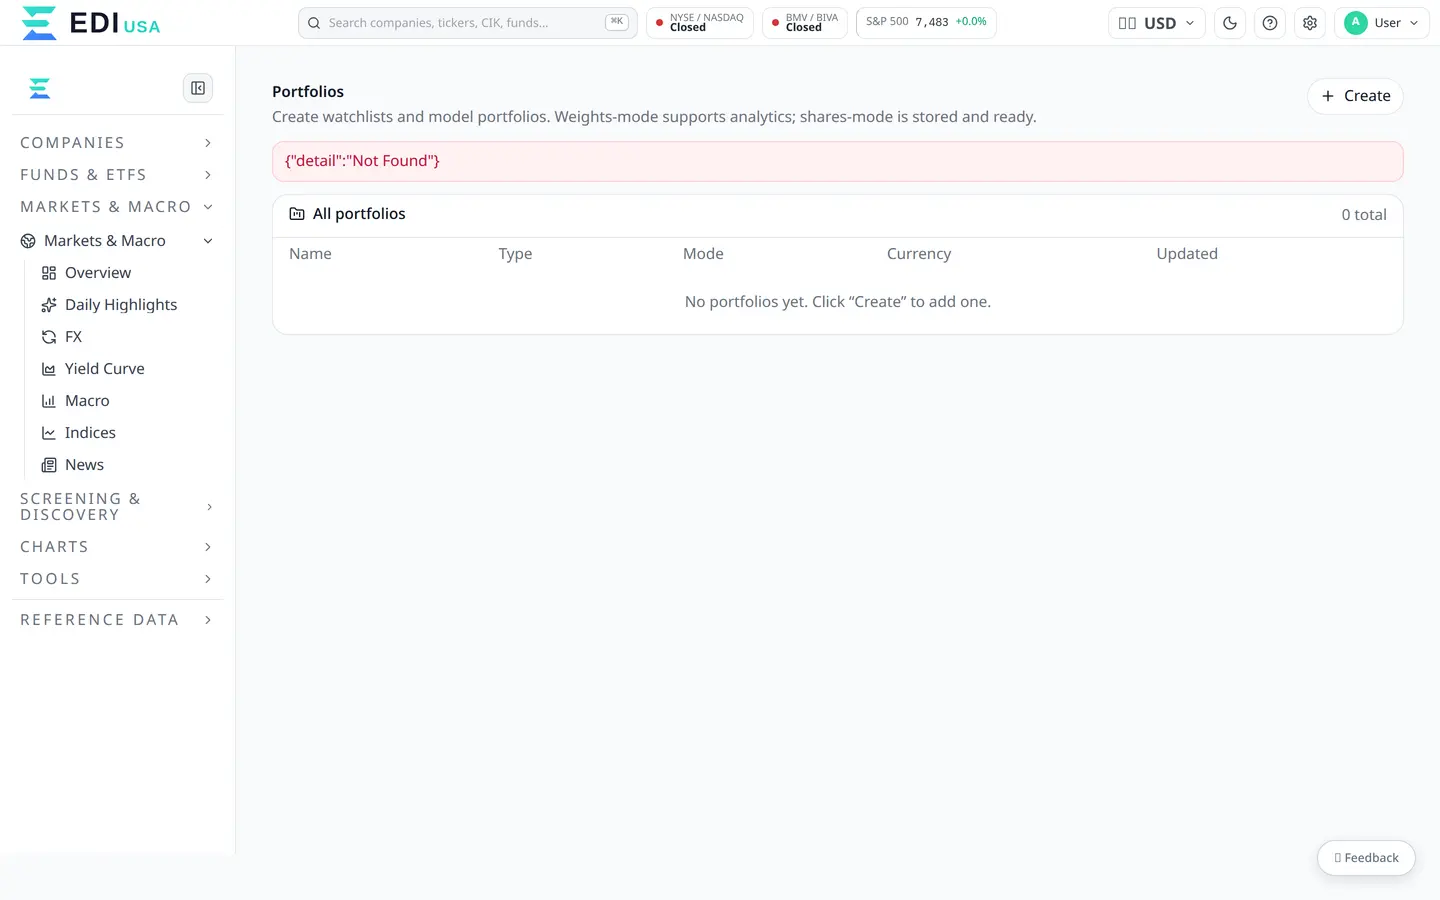Click the "All portfolios" panel title

tap(359, 214)
